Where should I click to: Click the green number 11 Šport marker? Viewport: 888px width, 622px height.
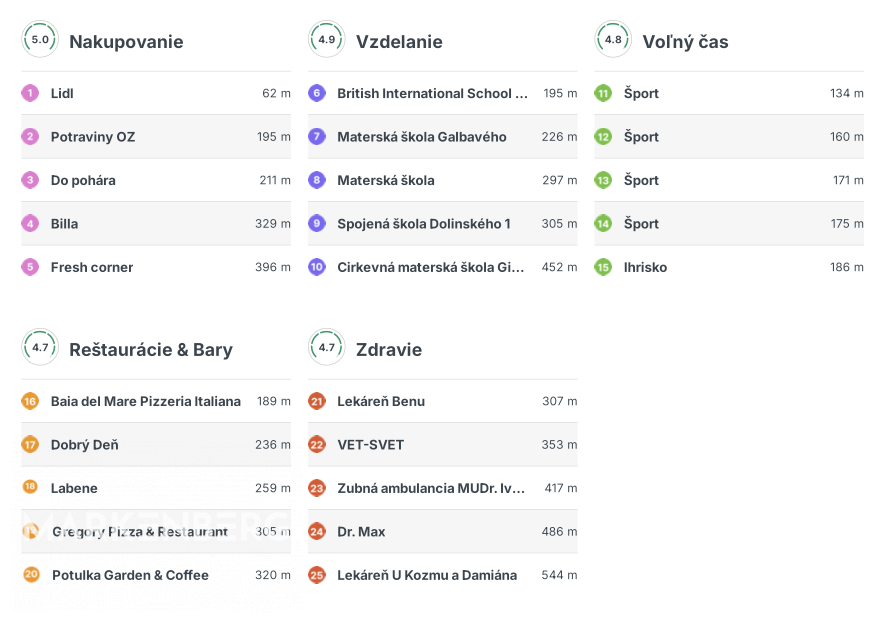click(x=603, y=93)
